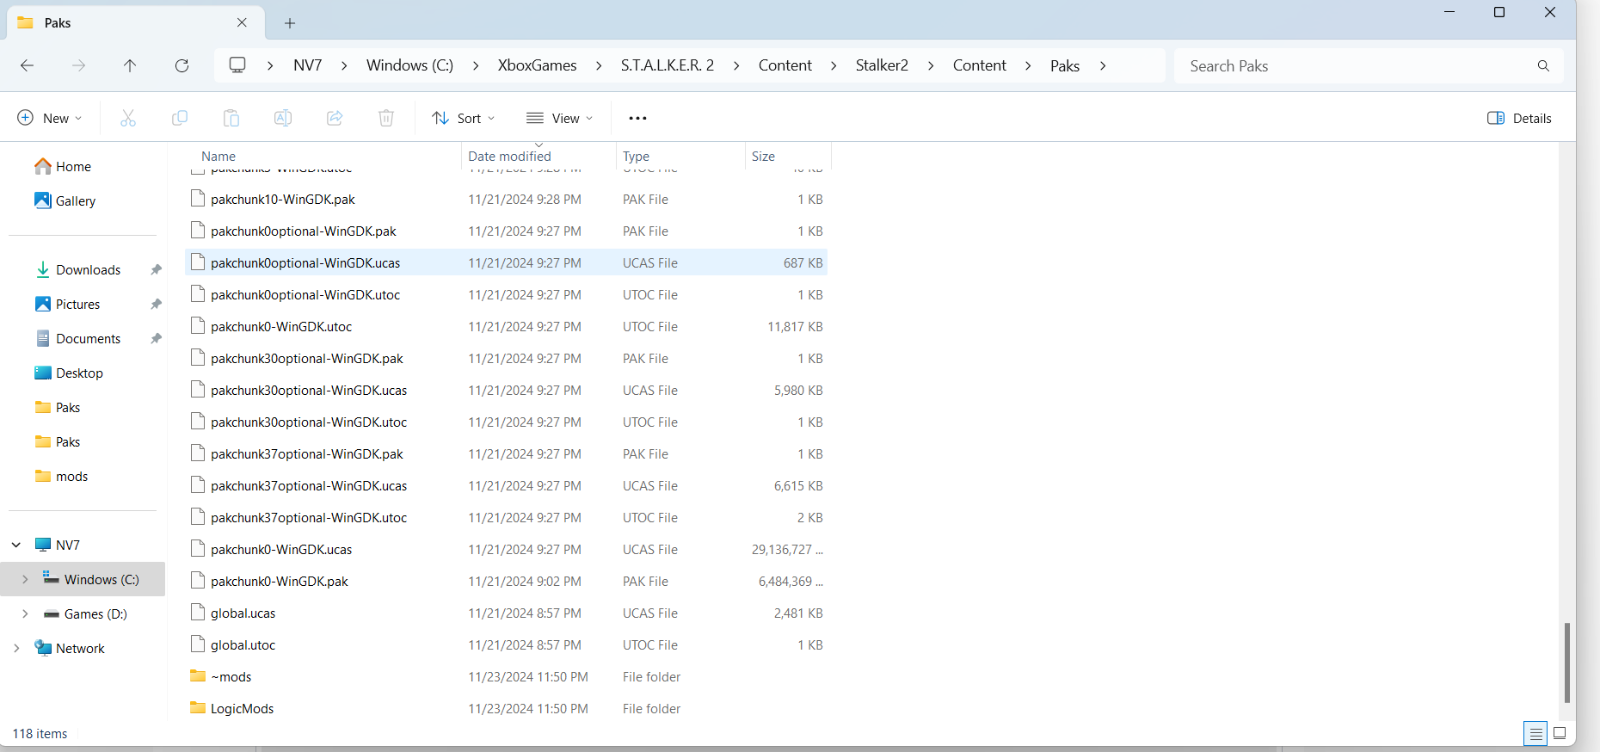The width and height of the screenshot is (1600, 752).
Task: Click the file list vertical scrollbar thumb
Action: pos(1567,663)
